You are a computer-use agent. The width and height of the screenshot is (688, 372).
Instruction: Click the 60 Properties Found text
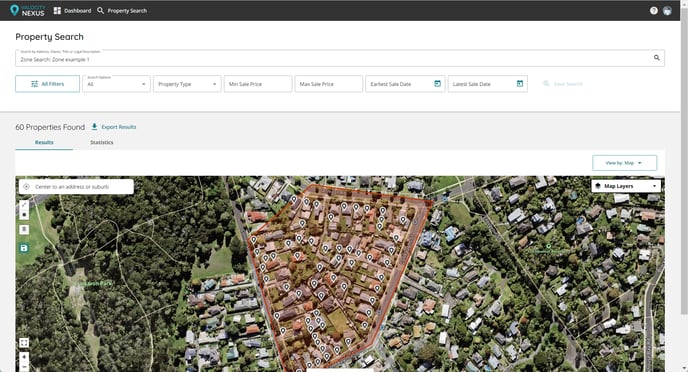[50, 127]
